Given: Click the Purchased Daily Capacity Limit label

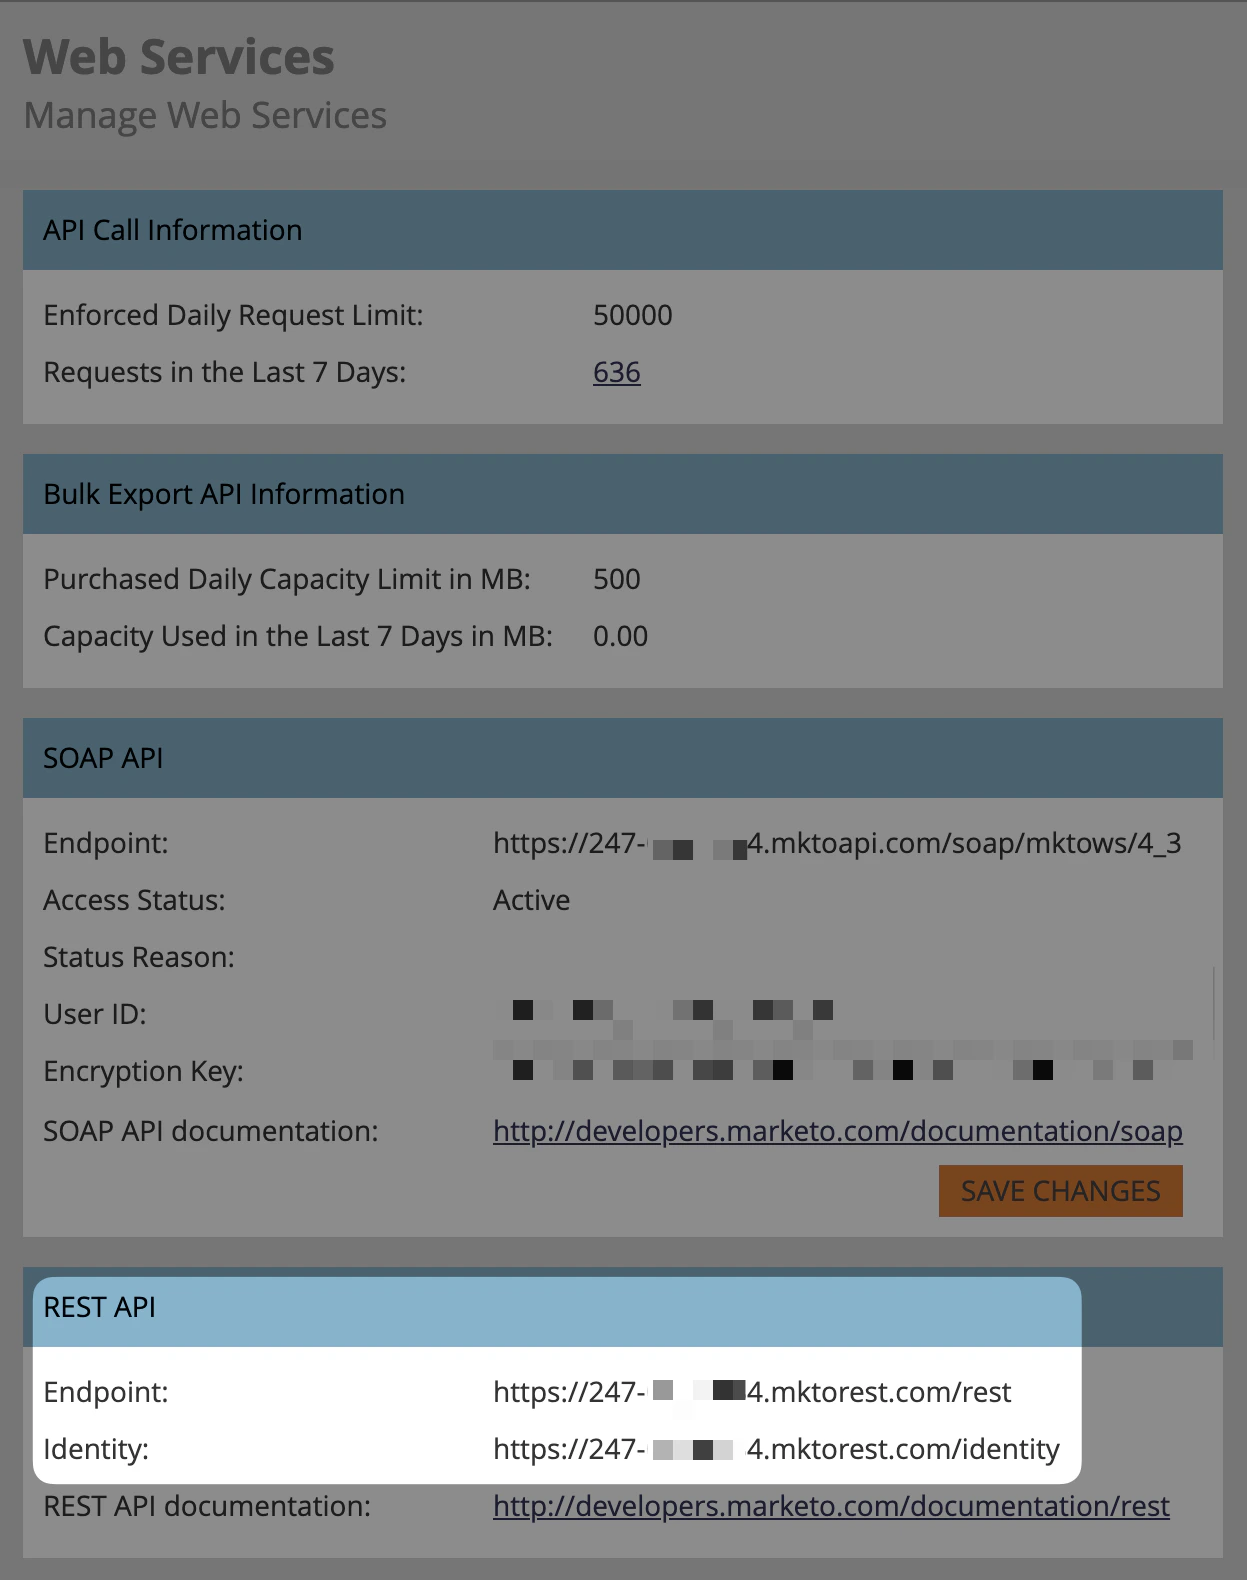Looking at the screenshot, I should click(287, 579).
